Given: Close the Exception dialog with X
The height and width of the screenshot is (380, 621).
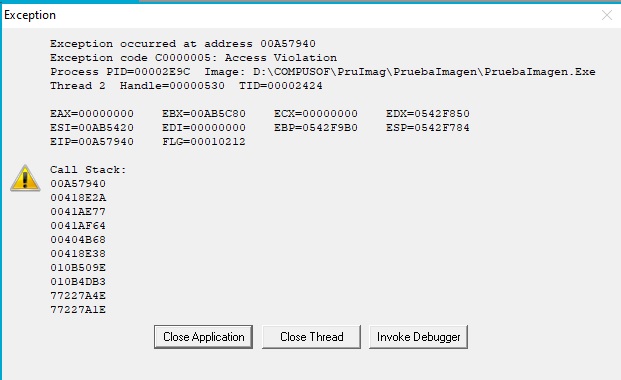Looking at the screenshot, I should pyautogui.click(x=606, y=15).
